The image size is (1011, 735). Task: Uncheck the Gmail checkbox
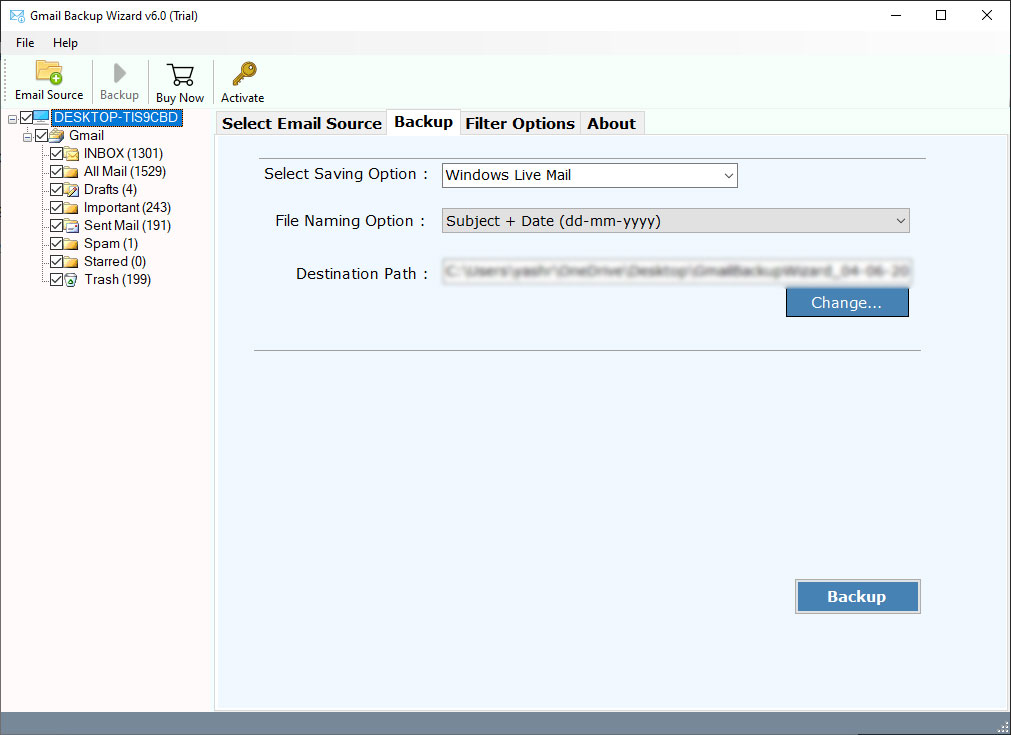pyautogui.click(x=42, y=135)
